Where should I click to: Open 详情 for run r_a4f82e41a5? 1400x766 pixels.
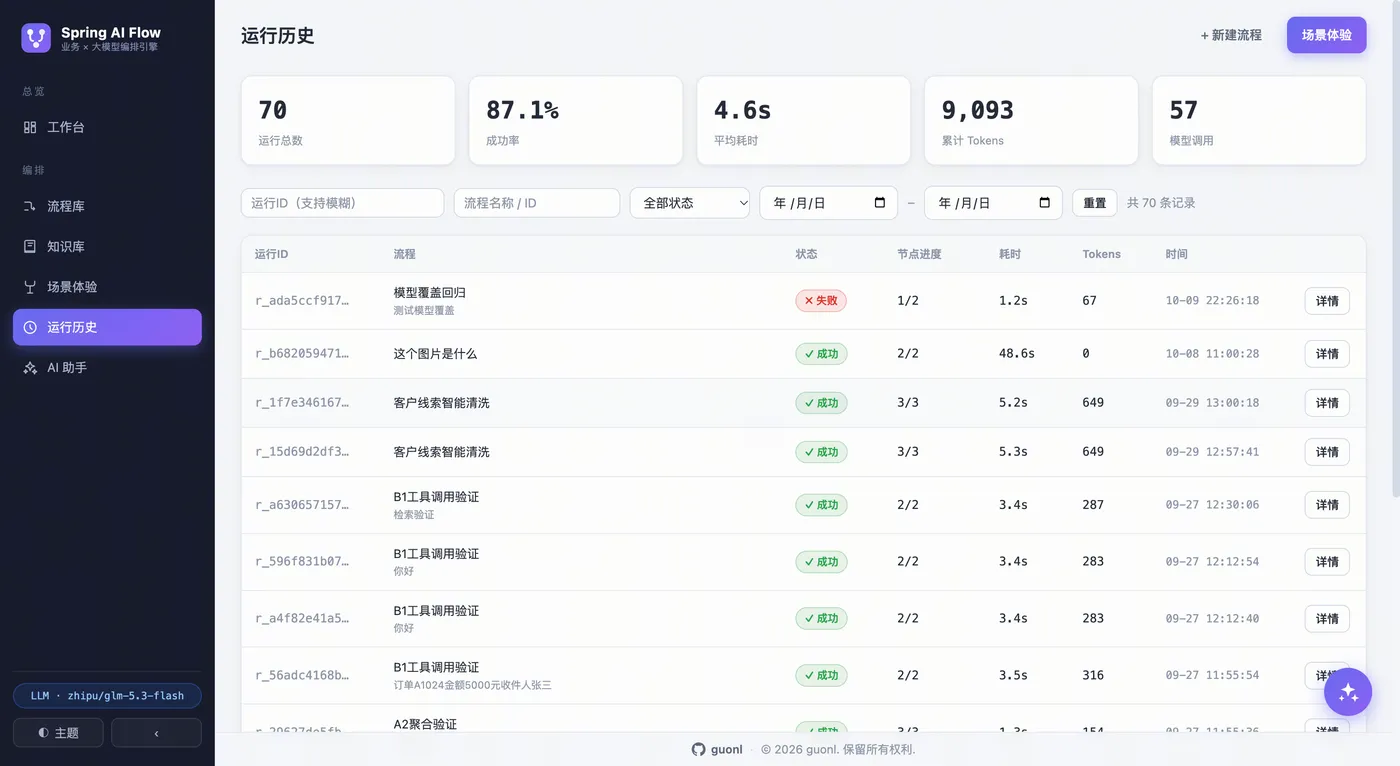1327,619
